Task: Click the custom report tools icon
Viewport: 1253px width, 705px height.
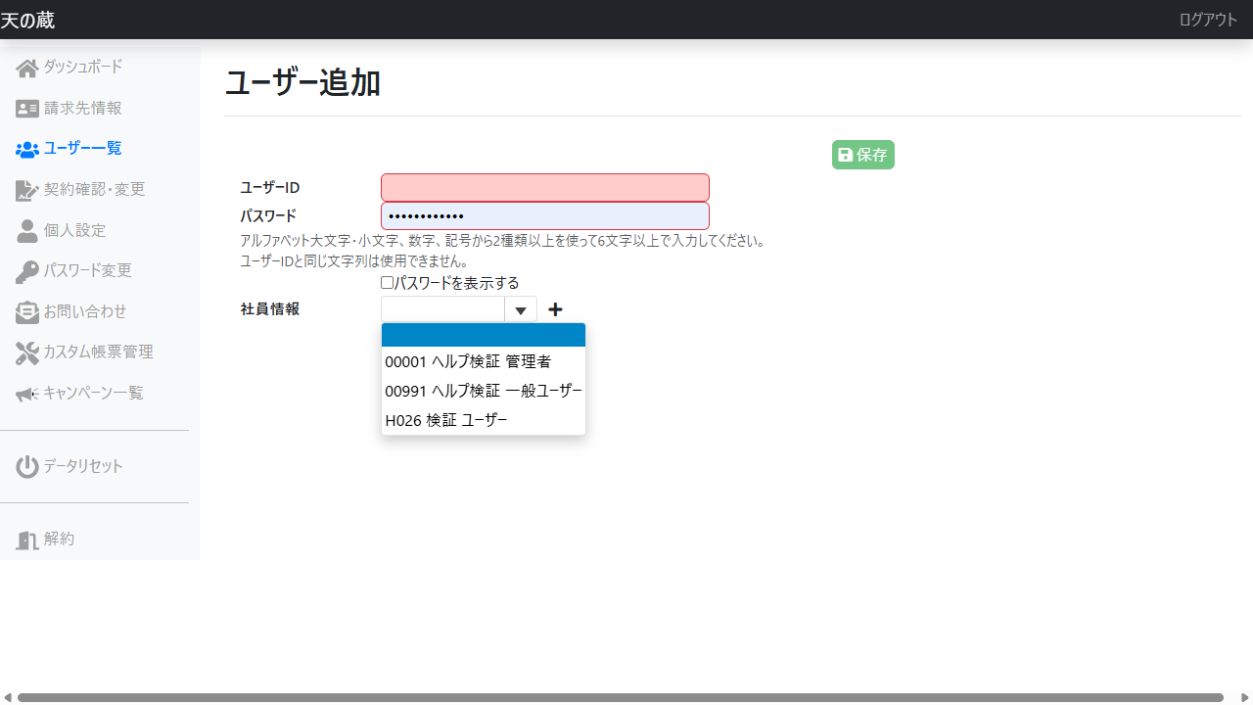Action: click(27, 352)
